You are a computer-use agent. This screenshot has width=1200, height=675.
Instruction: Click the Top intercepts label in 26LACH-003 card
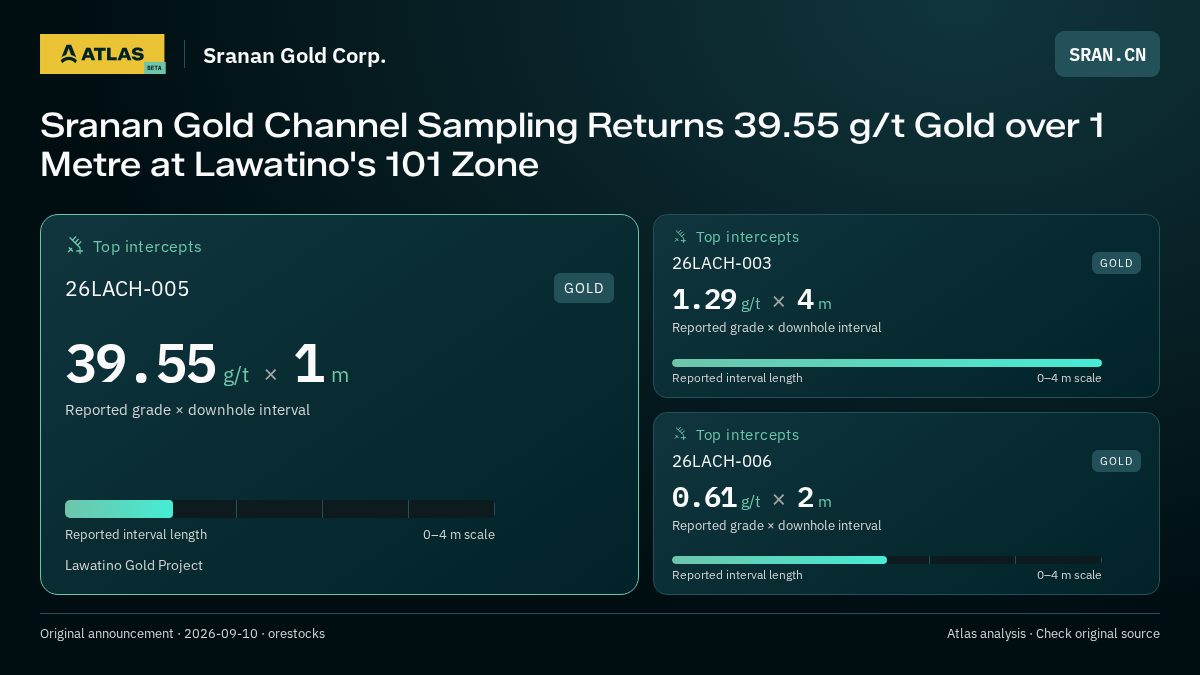pos(747,237)
